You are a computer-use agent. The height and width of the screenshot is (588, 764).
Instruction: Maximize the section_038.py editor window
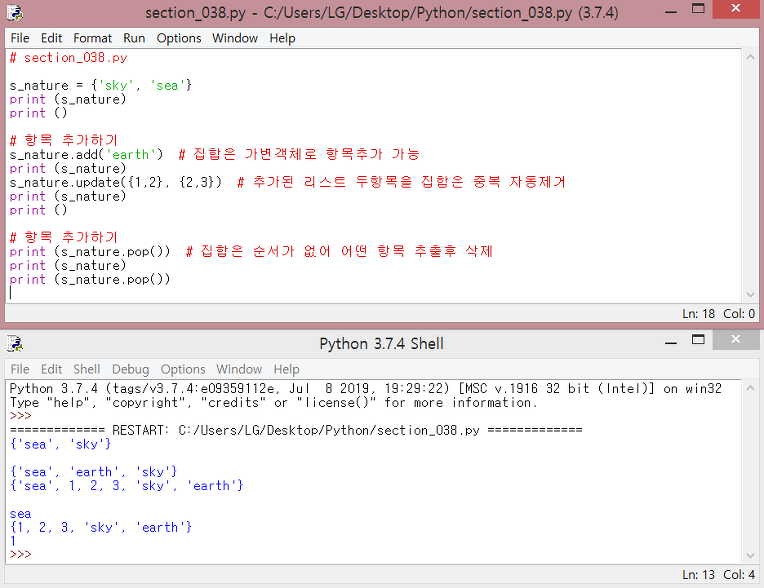point(698,9)
